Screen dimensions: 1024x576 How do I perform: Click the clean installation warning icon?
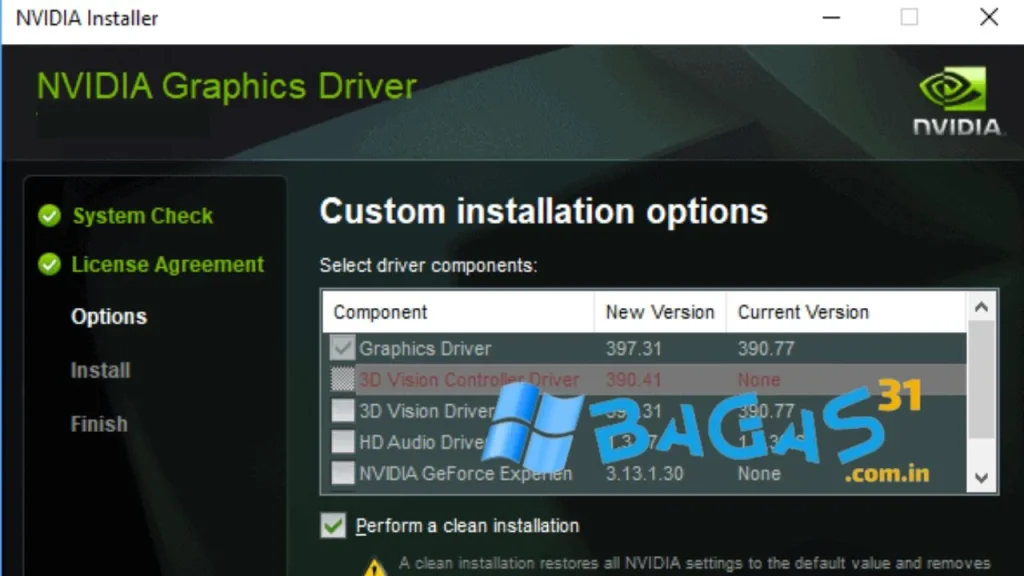point(374,568)
